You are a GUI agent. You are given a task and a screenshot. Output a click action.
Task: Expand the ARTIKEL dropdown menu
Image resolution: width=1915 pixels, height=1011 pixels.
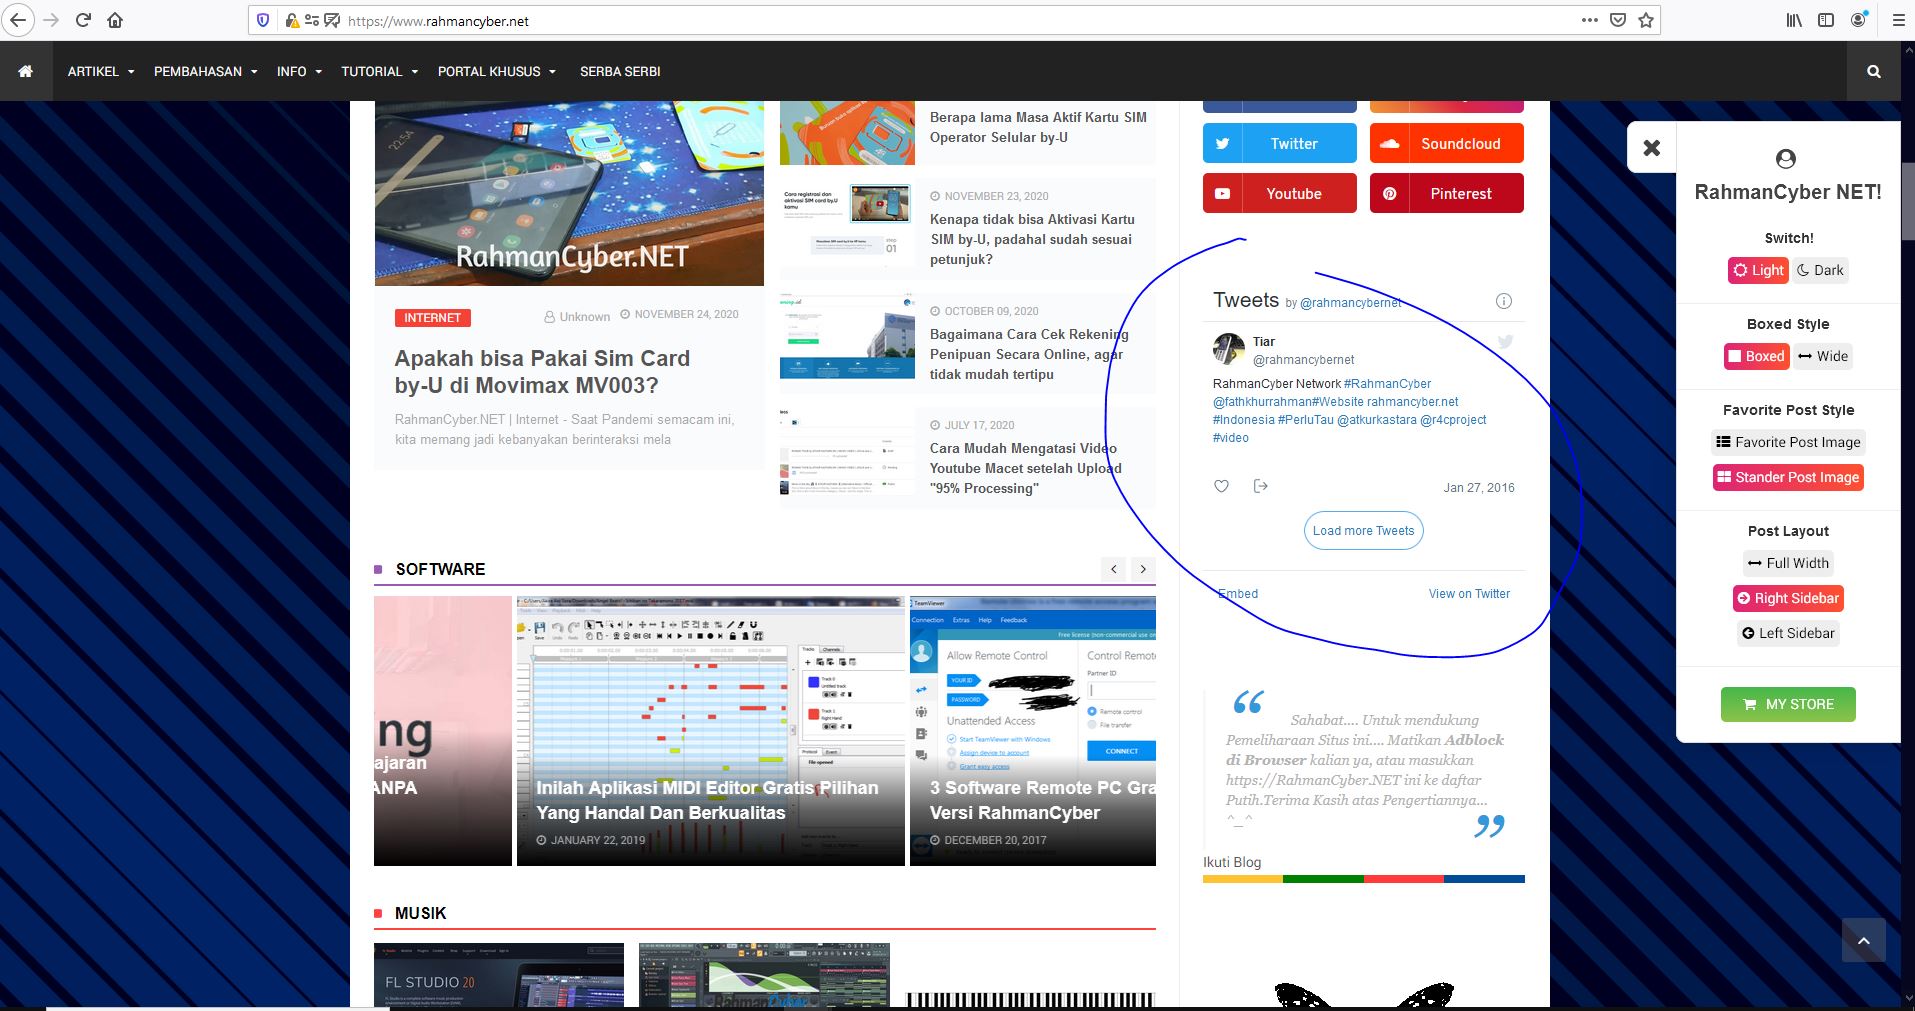101,71
